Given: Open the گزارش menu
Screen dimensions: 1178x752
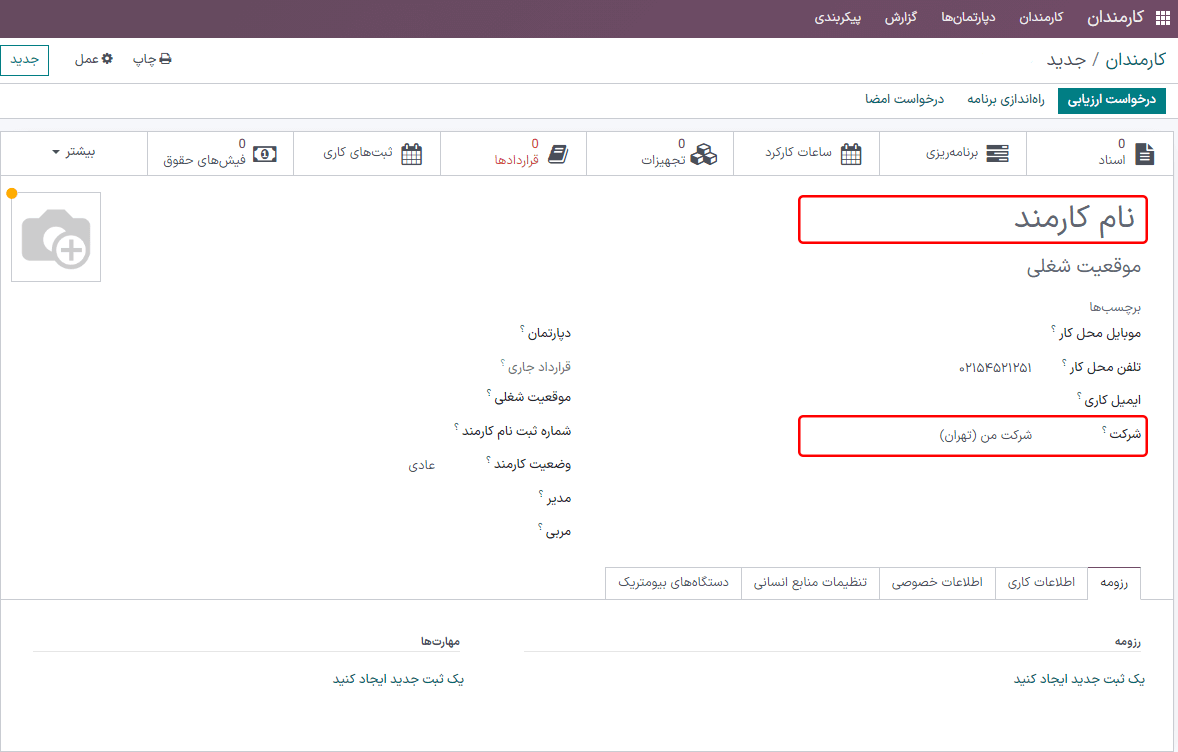Looking at the screenshot, I should [x=901, y=17].
